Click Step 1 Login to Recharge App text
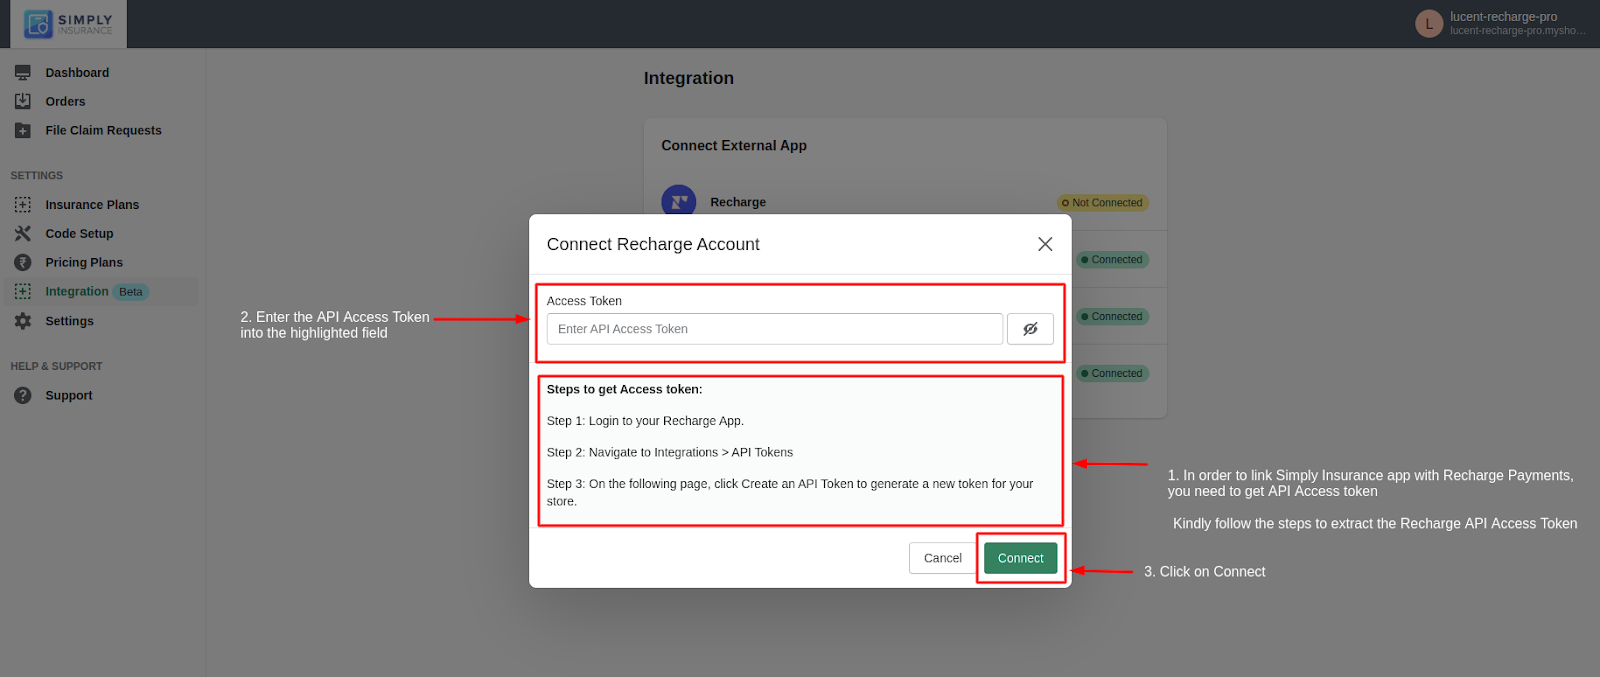1600x677 pixels. [x=645, y=421]
